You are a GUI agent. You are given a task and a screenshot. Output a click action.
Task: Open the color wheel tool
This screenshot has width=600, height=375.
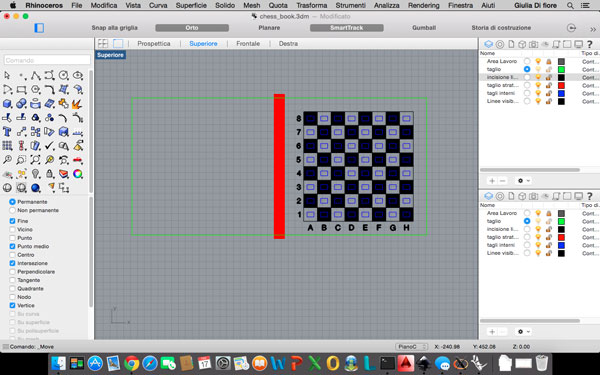pos(78,174)
